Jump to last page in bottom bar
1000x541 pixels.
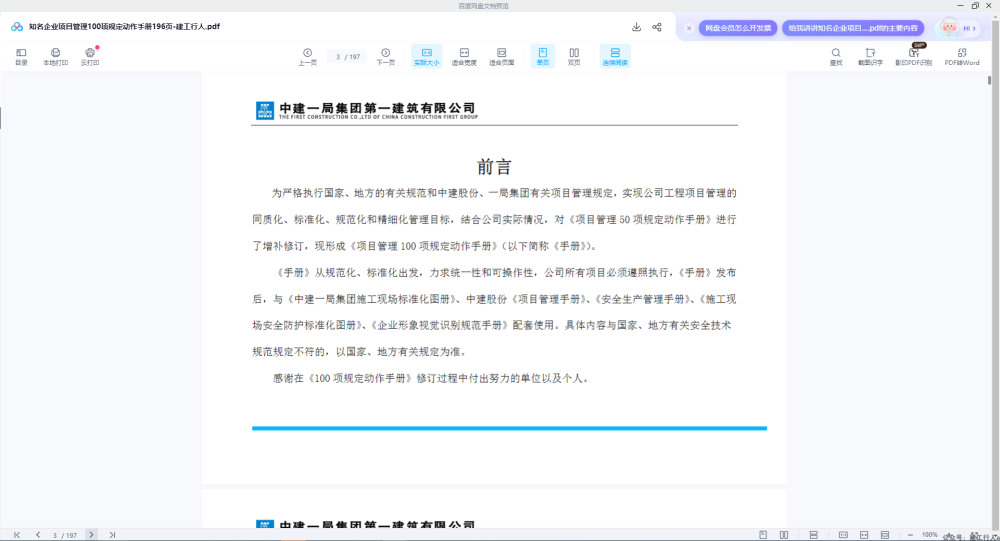pos(112,535)
